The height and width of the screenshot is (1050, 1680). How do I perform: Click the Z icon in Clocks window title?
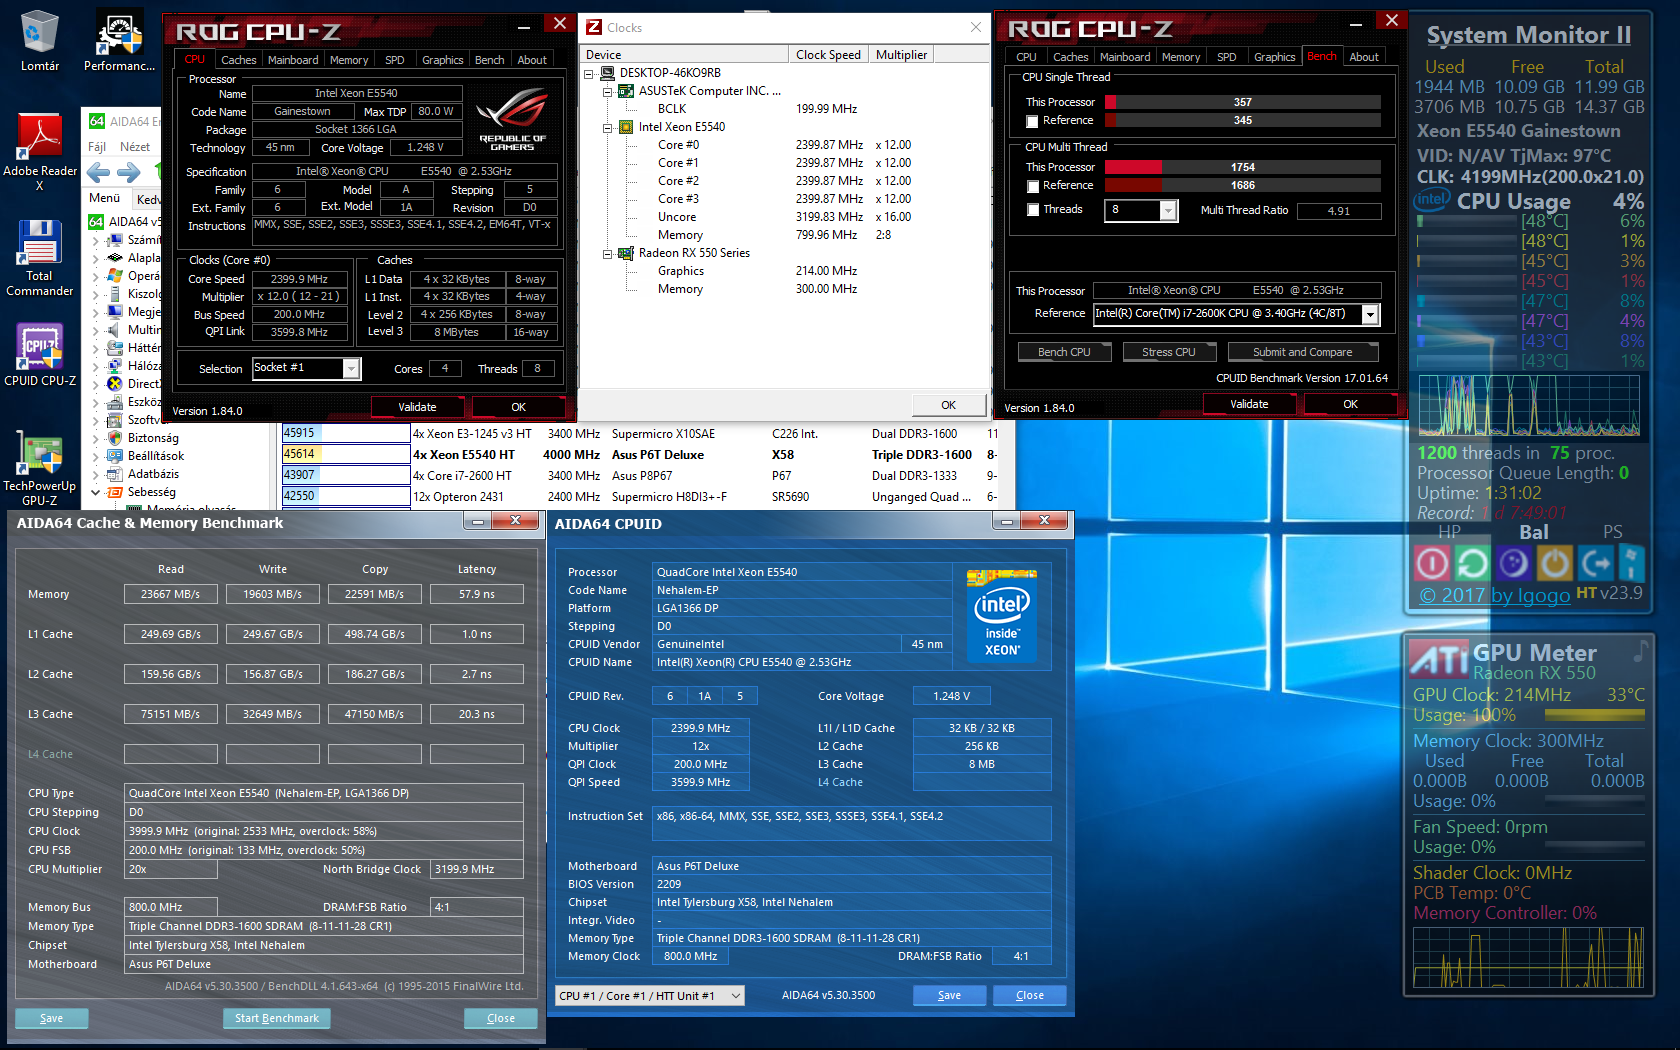[594, 28]
